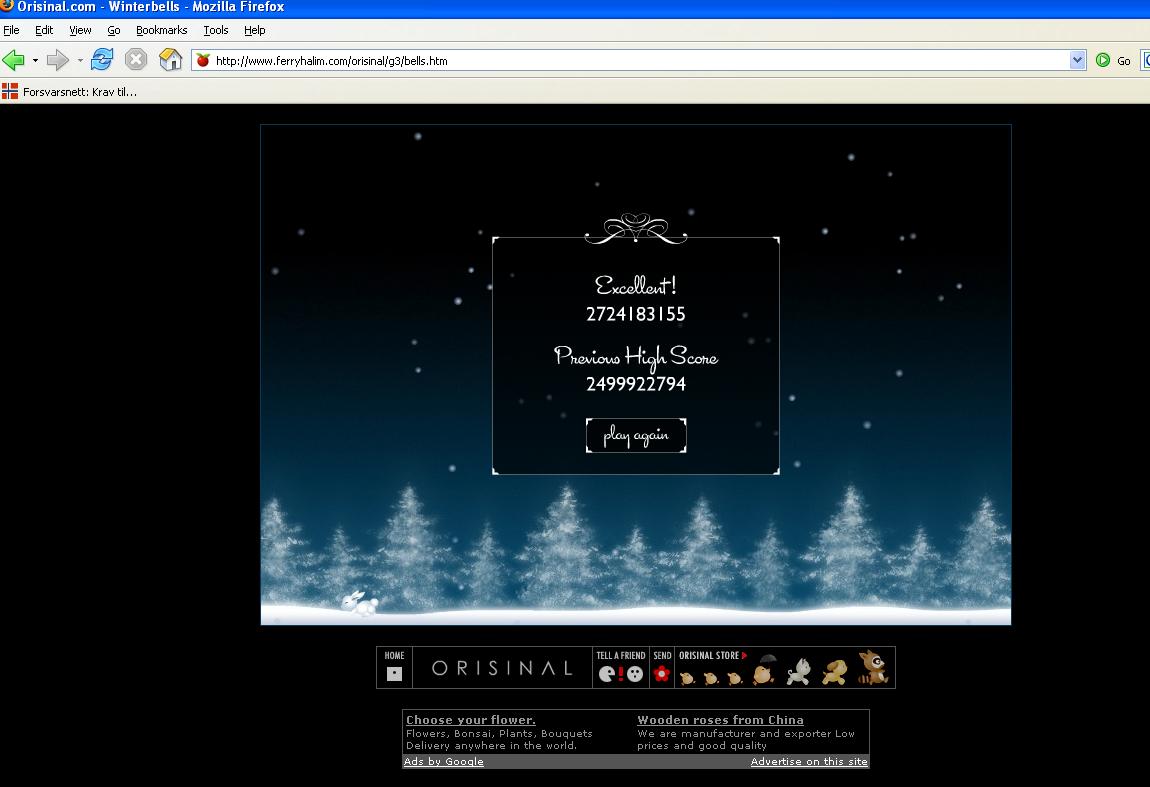
Task: Open the Edit menu
Action: tap(44, 30)
